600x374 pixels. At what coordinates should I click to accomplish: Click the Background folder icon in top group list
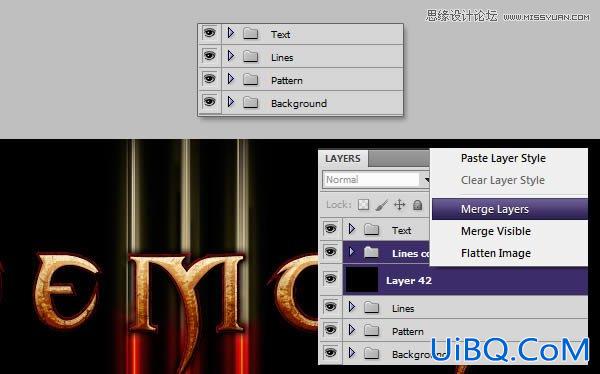click(x=251, y=103)
